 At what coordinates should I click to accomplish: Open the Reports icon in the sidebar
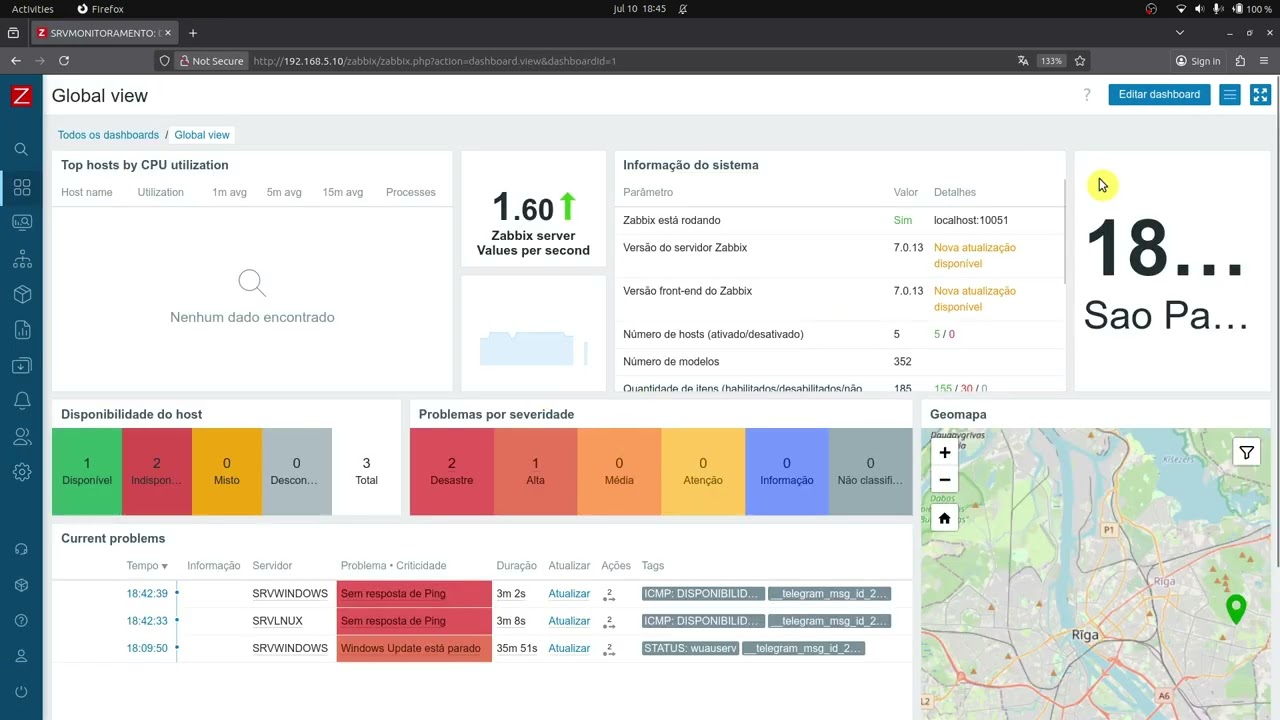[21, 330]
